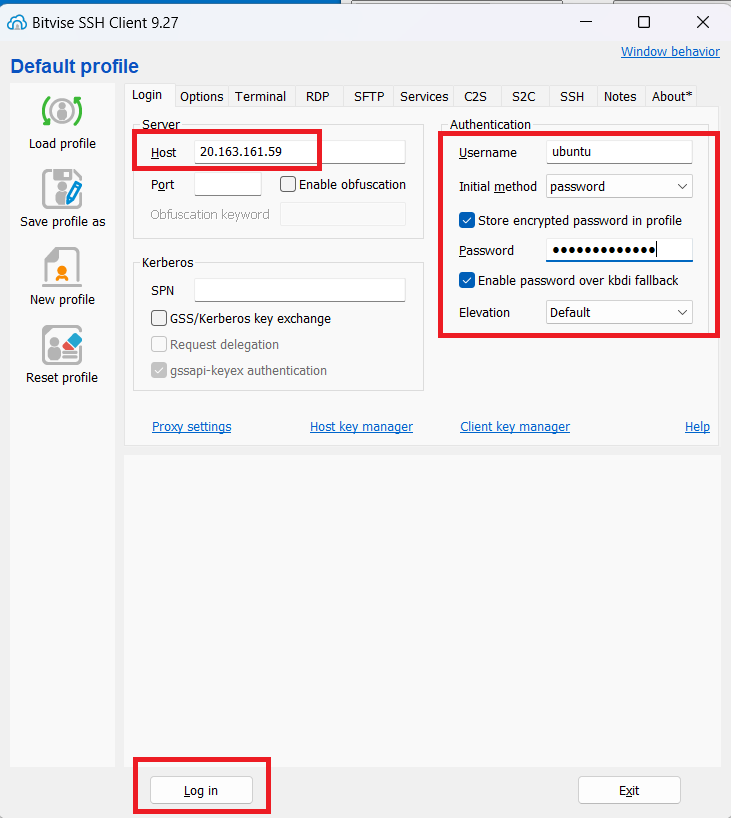Screen dimensions: 731x818
Task: Enable GSS/Kerberos key exchange
Action: [x=159, y=318]
